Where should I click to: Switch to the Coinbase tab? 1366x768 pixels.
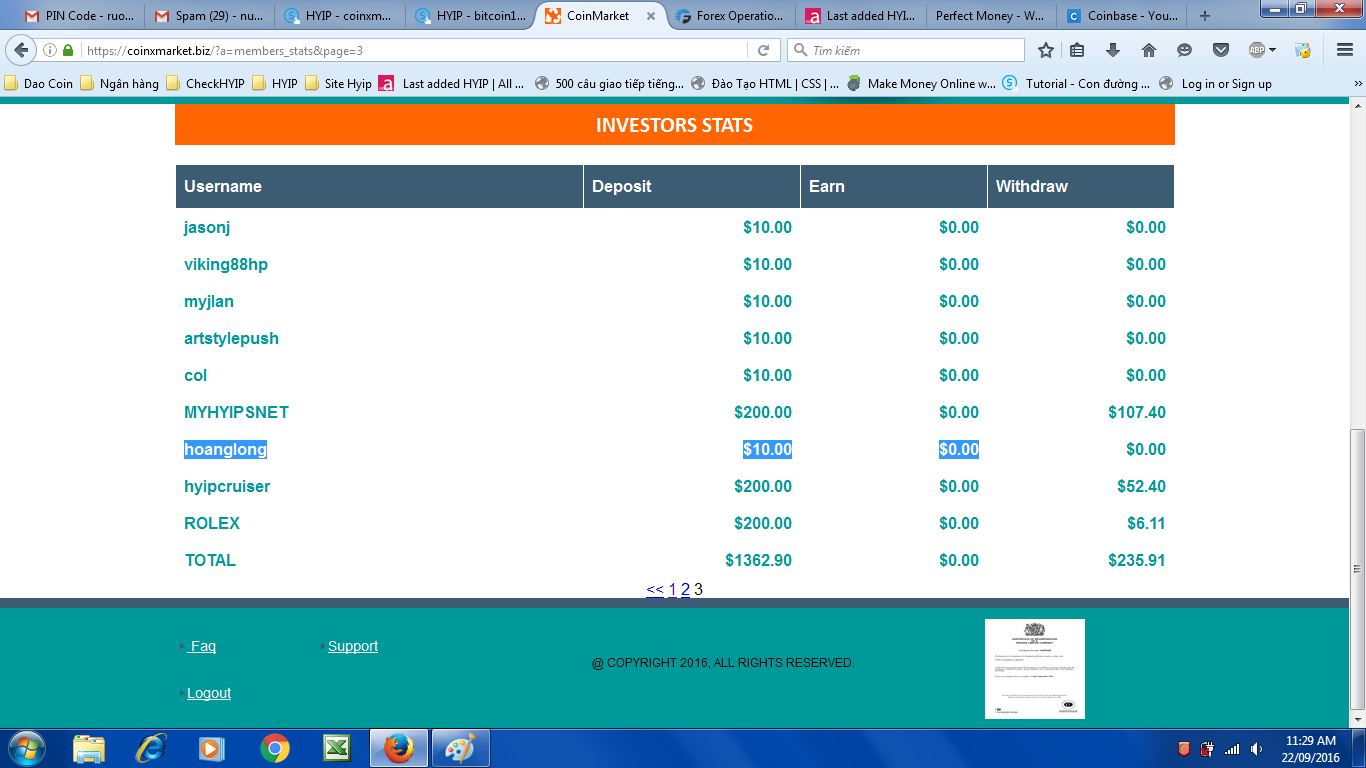pos(1120,16)
